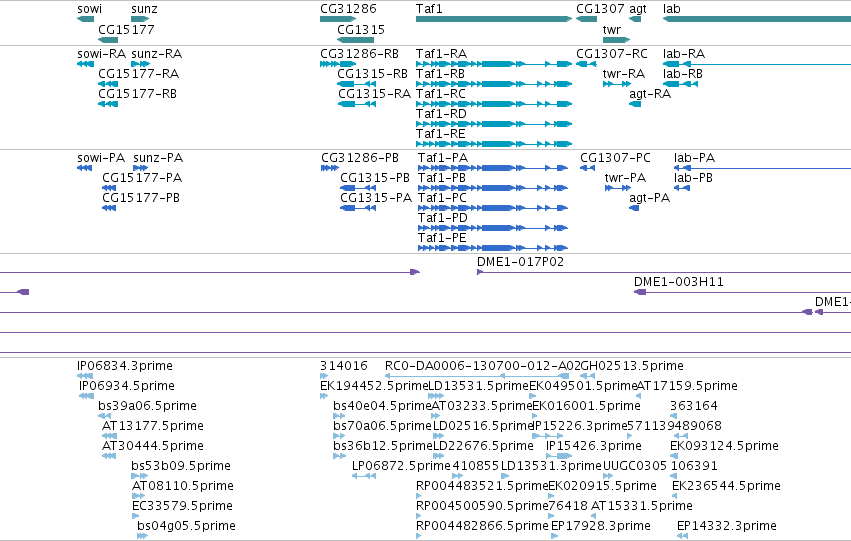Select transcript 'Taf1-RC'
Image resolution: width=851 pixels, height=541 pixels.
click(441, 94)
